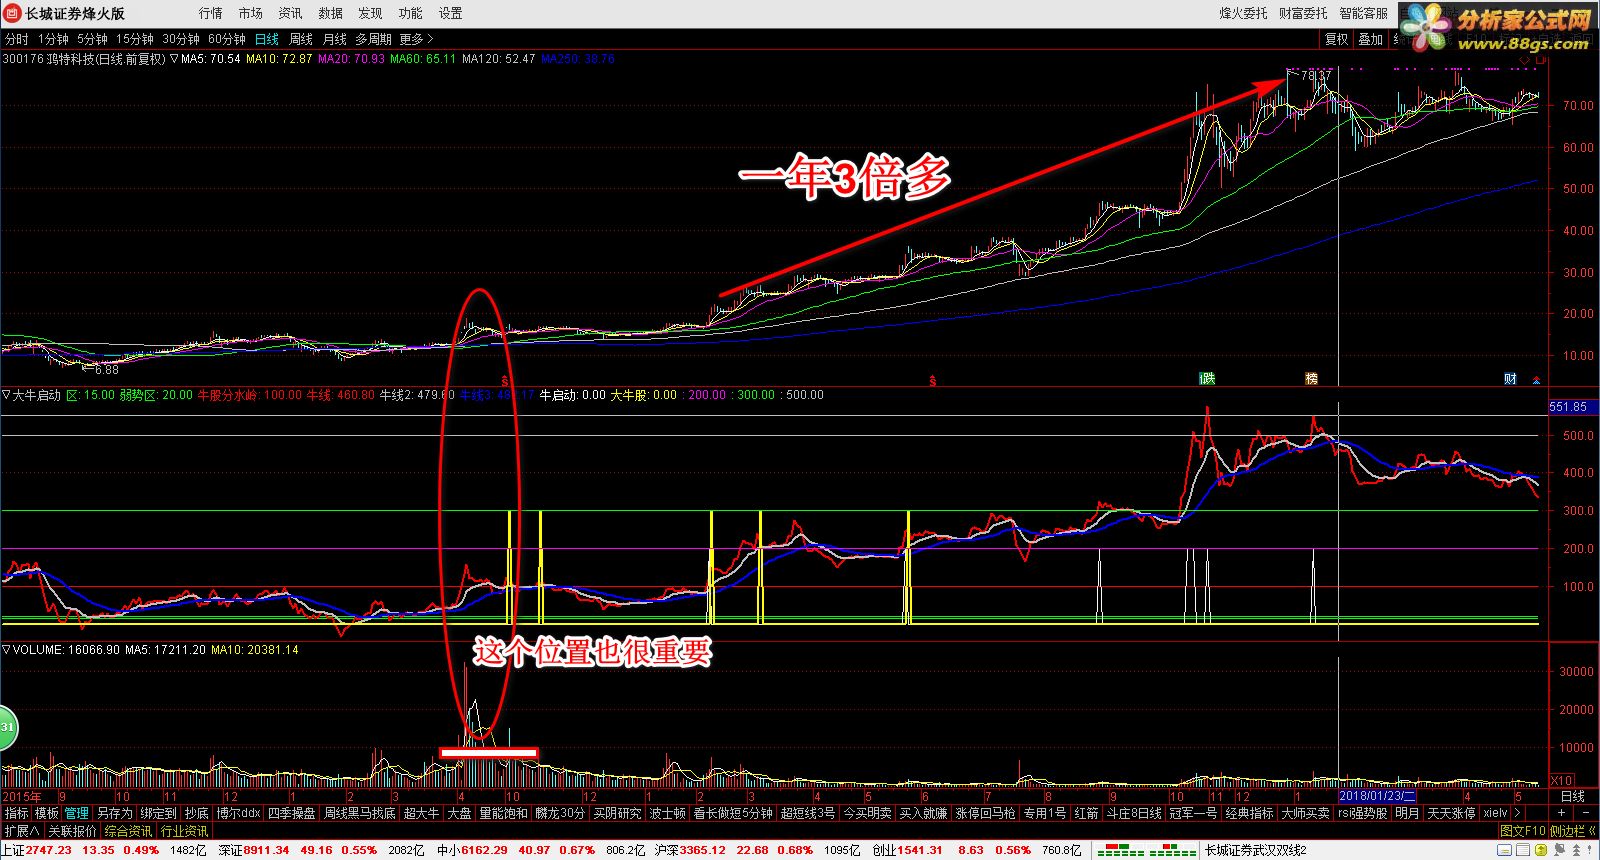Toggle the 复权 button
The image size is (1600, 860).
(x=1337, y=39)
